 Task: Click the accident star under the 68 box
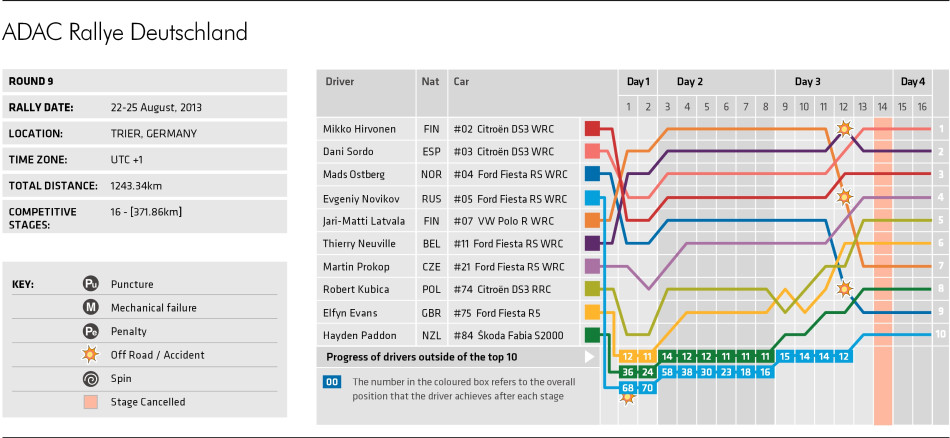[x=628, y=397]
